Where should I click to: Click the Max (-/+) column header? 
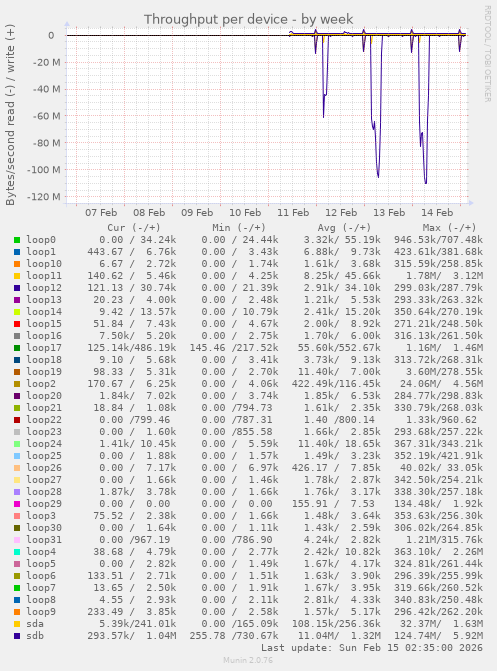tap(449, 228)
